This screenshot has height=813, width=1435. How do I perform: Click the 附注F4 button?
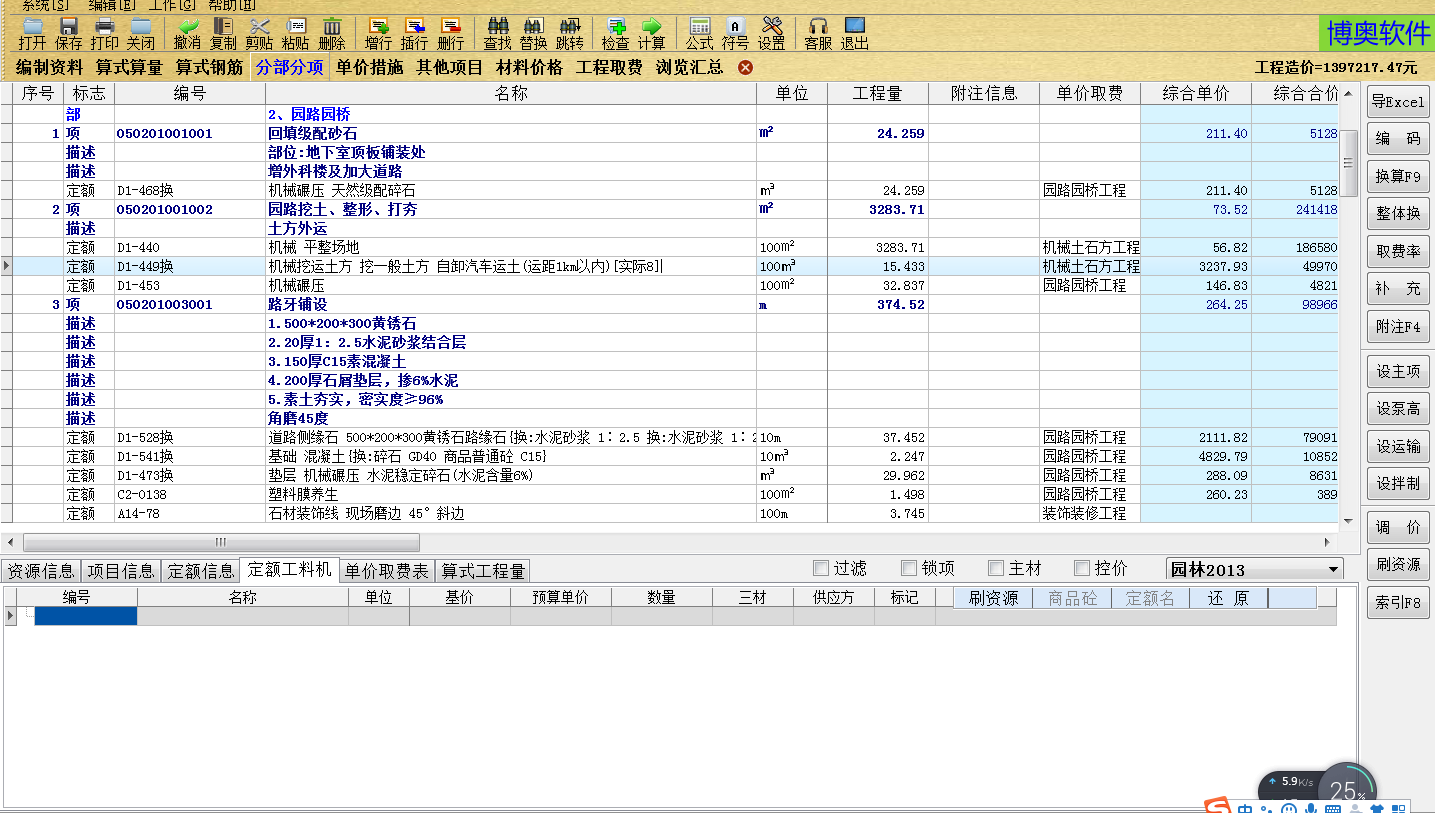point(1398,326)
